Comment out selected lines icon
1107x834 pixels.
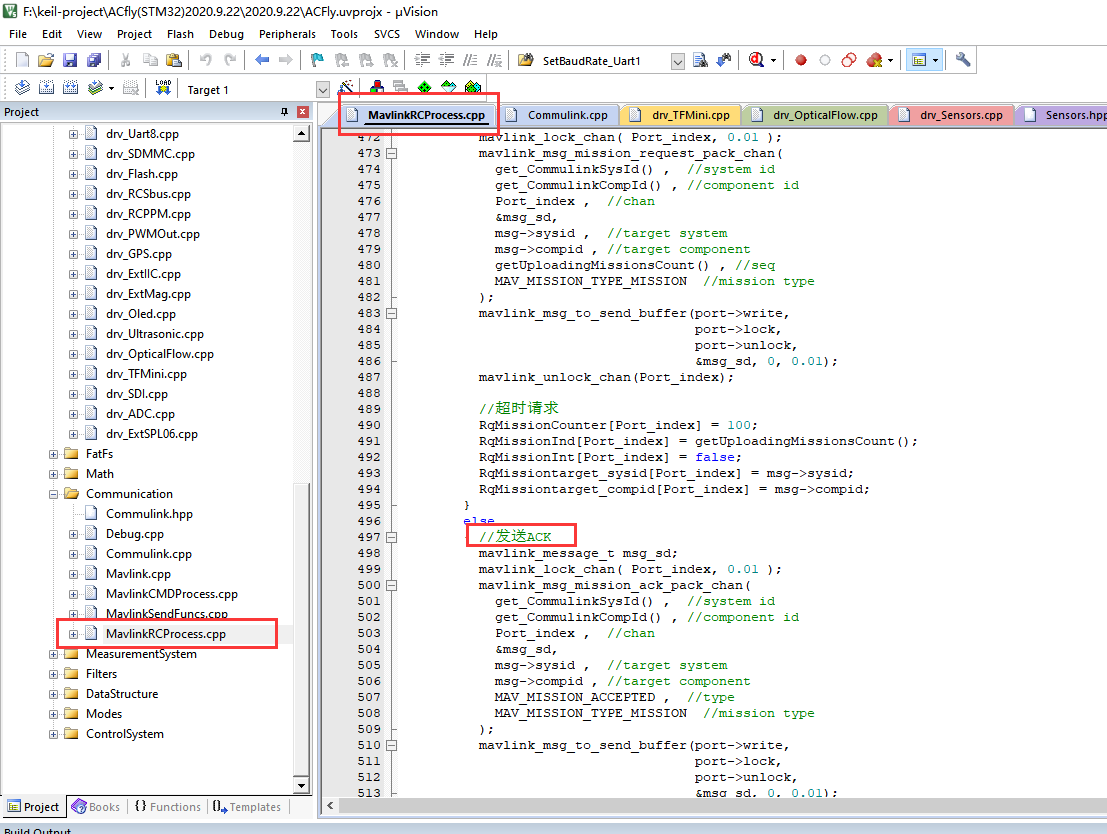[470, 60]
